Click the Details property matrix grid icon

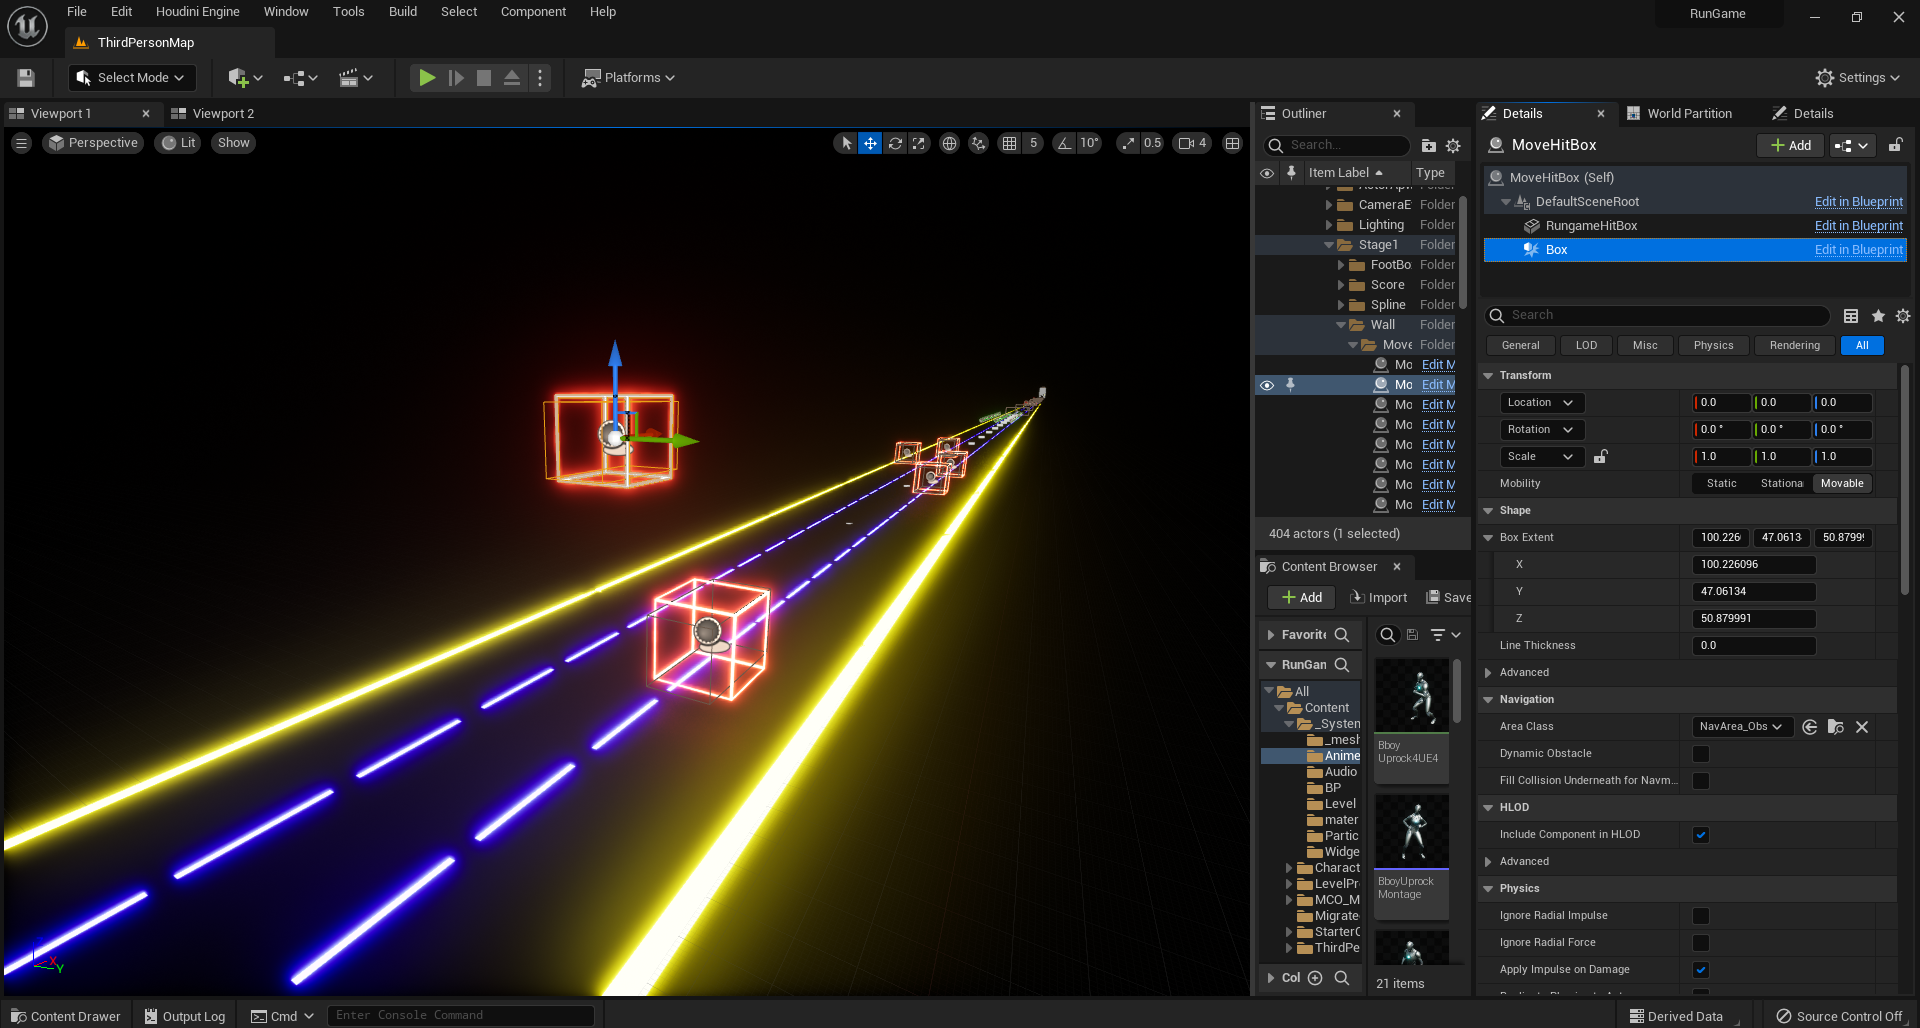click(1851, 316)
